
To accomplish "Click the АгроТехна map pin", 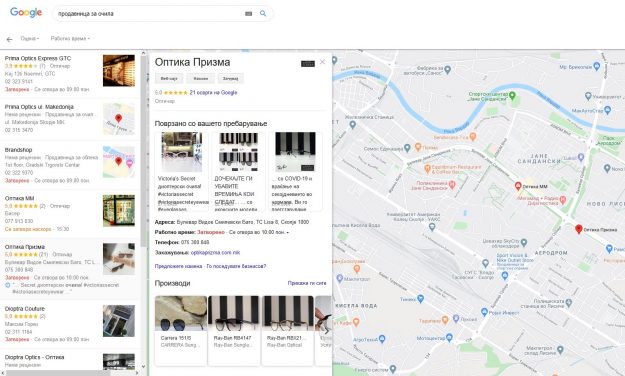I will coord(382,339).
